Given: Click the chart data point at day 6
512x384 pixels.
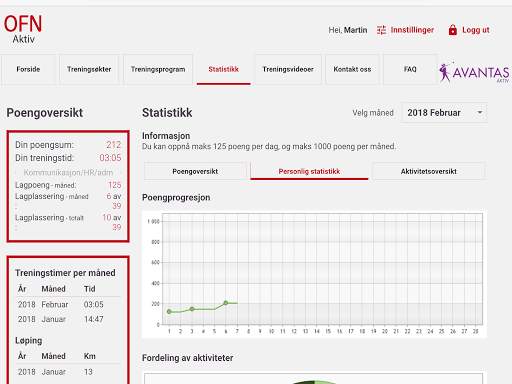Looking at the screenshot, I should click(226, 303).
